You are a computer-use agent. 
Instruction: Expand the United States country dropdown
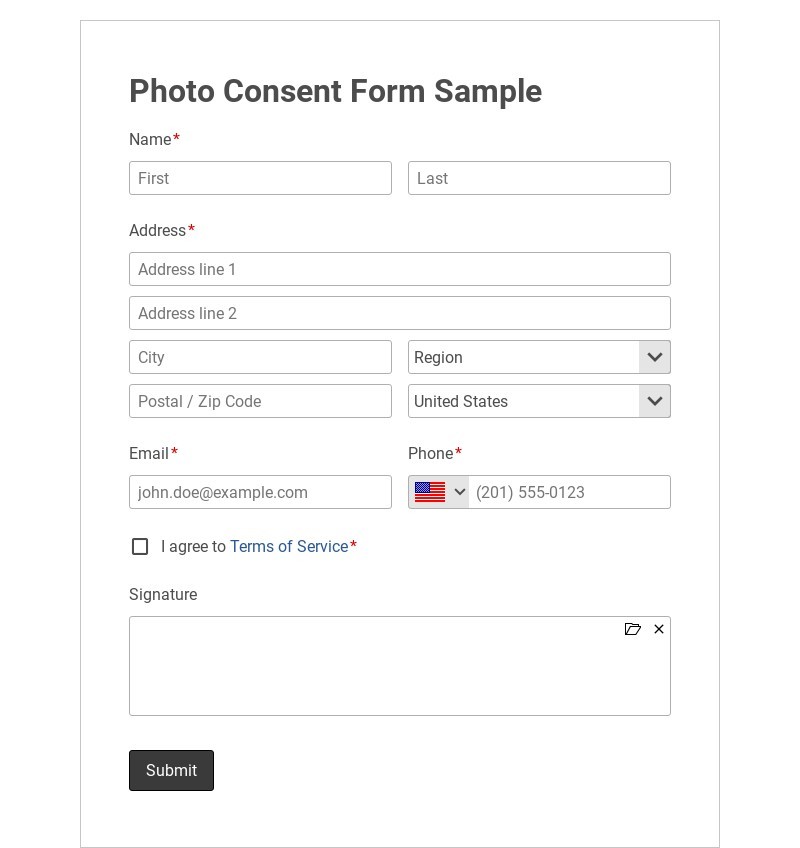point(524,401)
